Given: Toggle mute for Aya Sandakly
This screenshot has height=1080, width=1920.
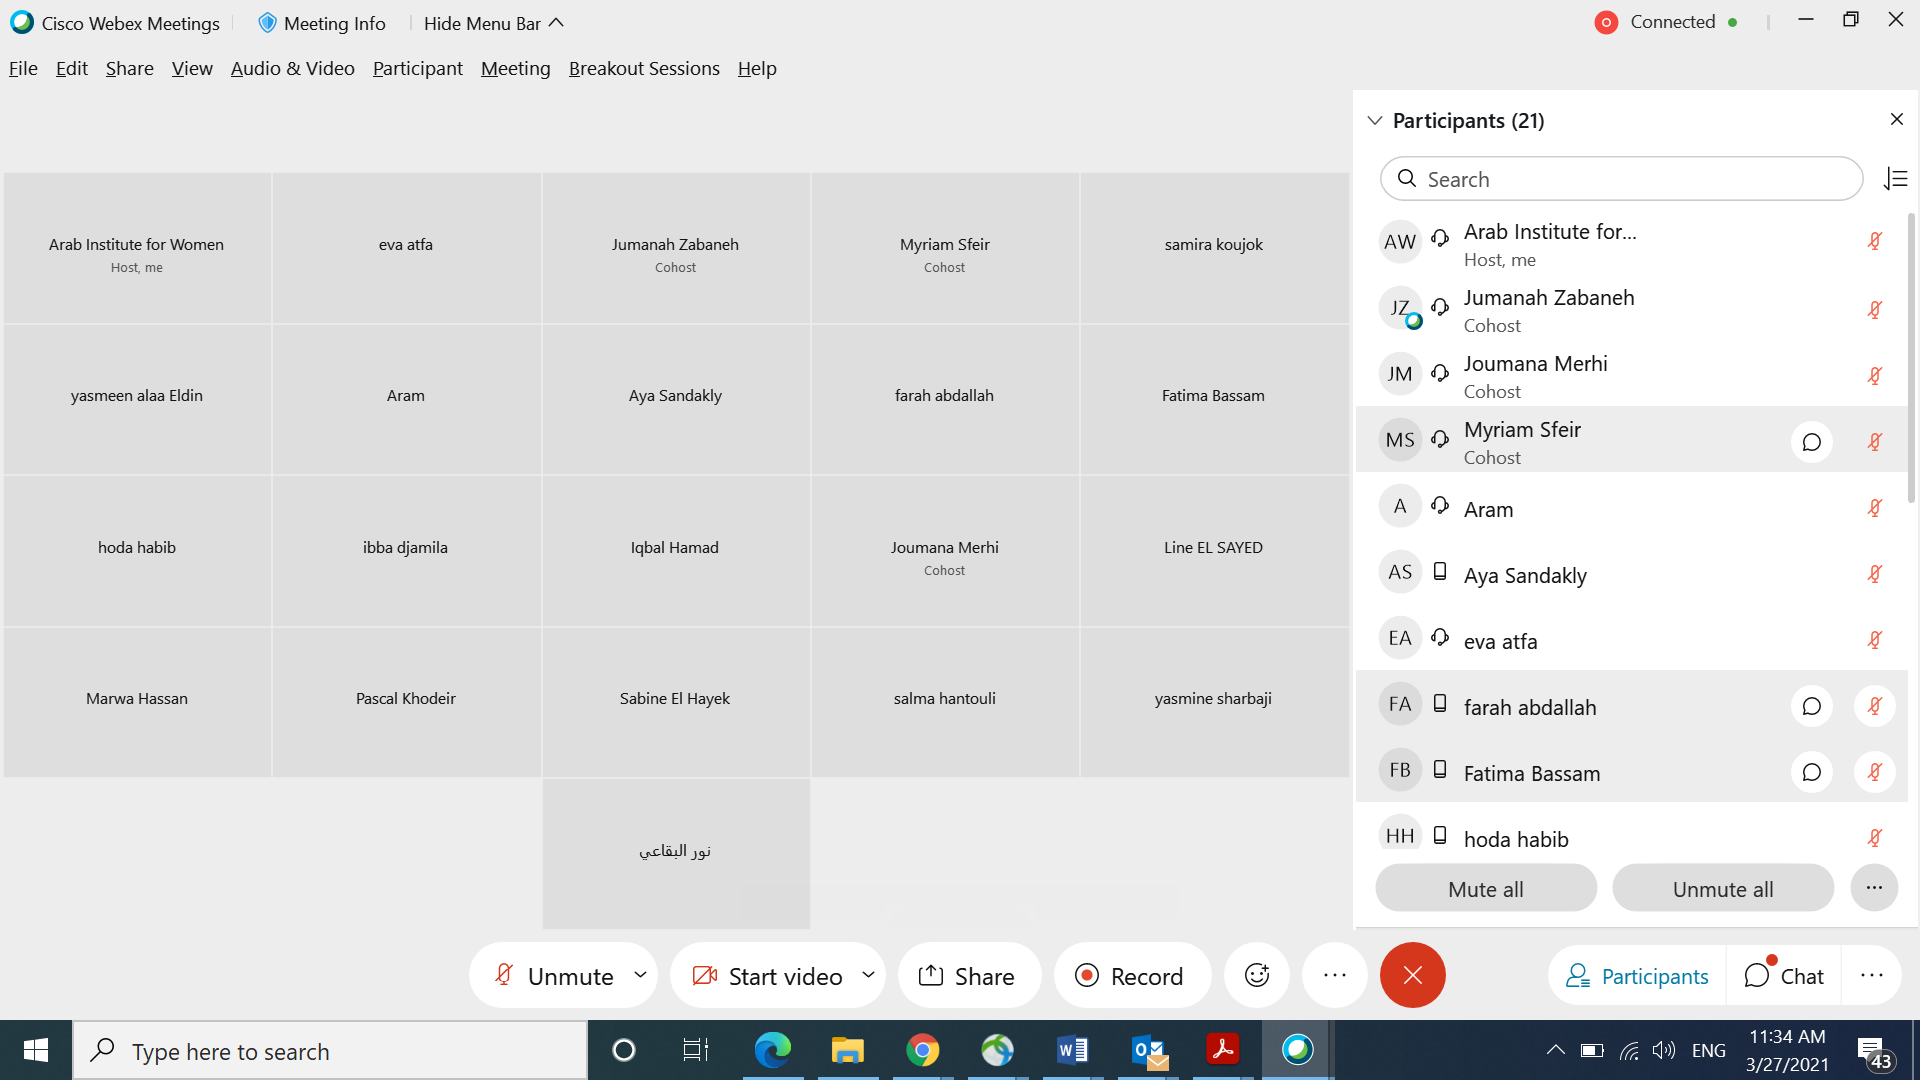Looking at the screenshot, I should pyautogui.click(x=1875, y=573).
